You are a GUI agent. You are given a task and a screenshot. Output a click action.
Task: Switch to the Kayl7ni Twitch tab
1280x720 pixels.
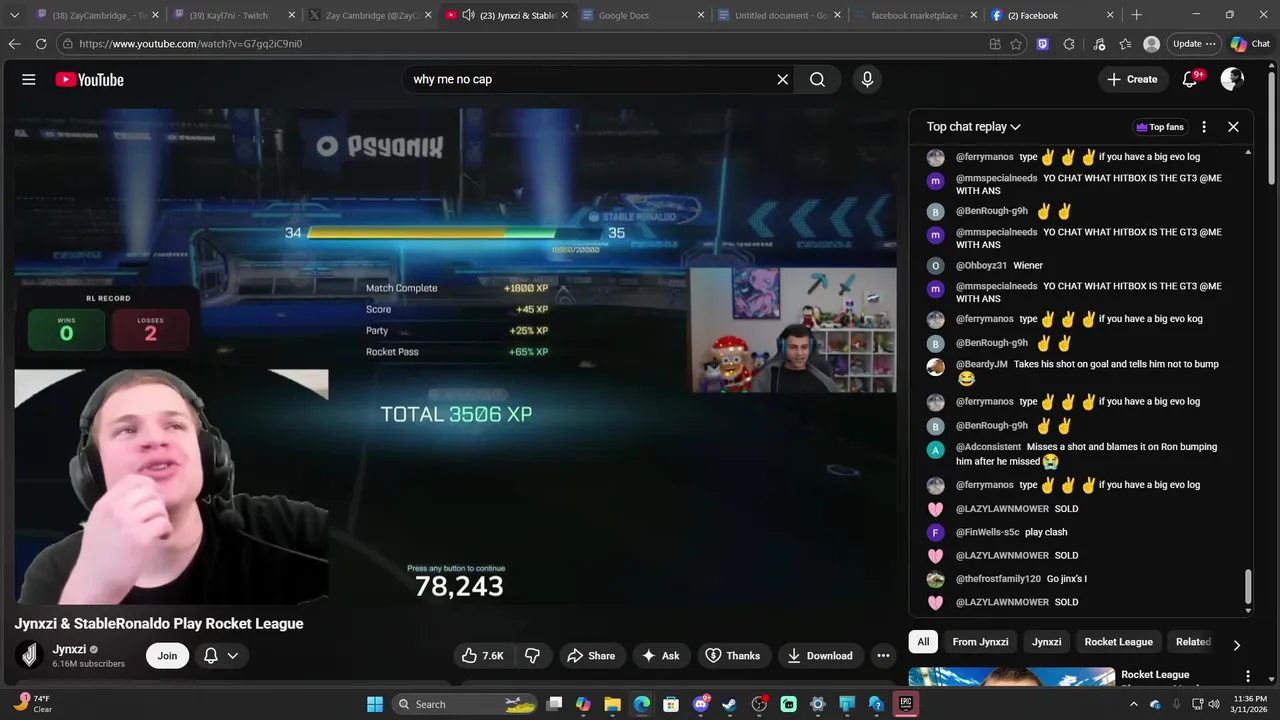click(x=233, y=15)
